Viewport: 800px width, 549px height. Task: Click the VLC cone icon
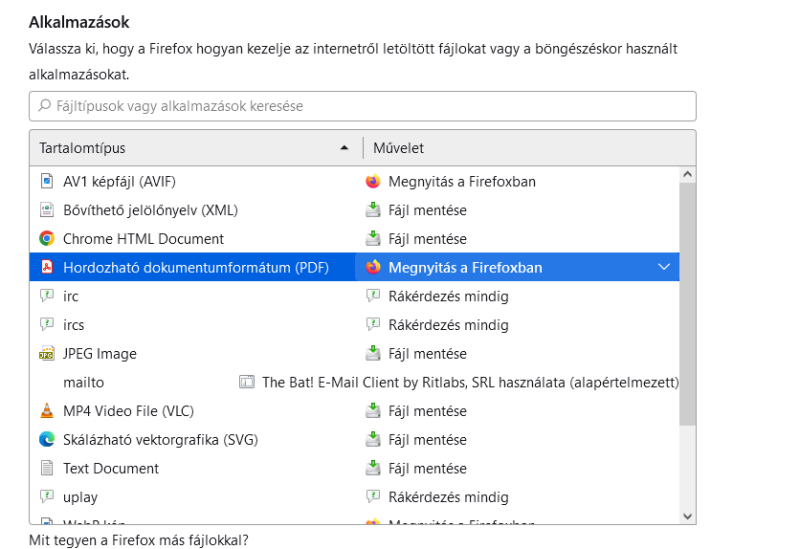pos(46,411)
